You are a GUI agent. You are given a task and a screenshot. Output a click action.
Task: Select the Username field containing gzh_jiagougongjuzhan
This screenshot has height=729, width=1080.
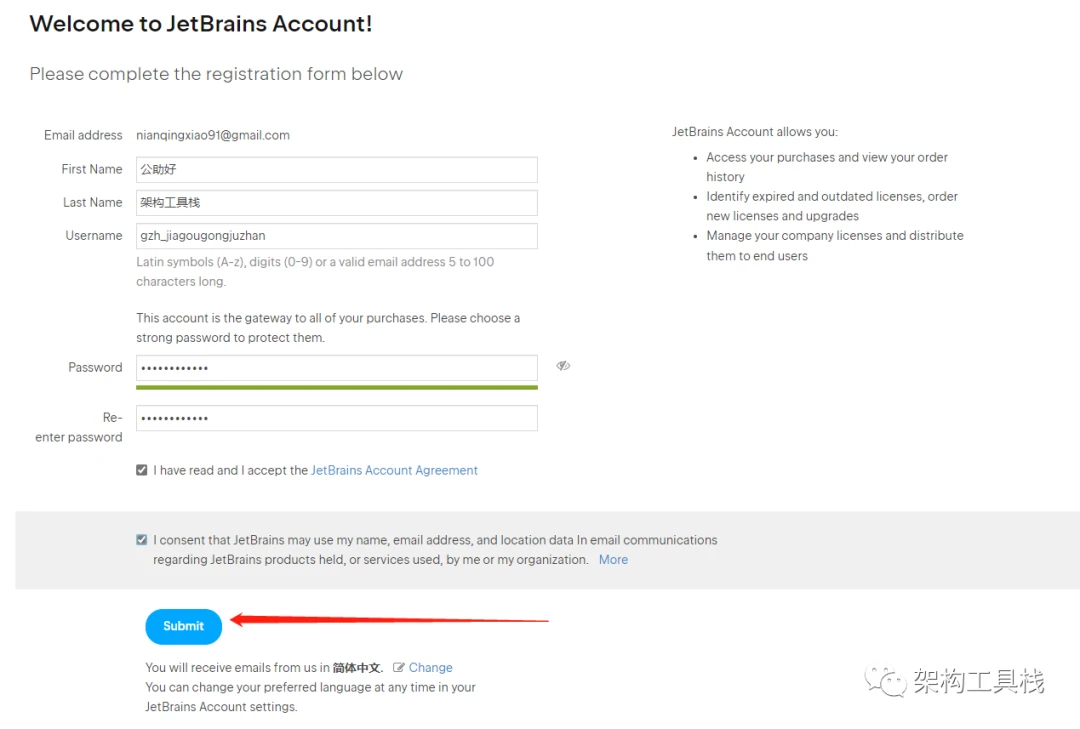coord(337,236)
